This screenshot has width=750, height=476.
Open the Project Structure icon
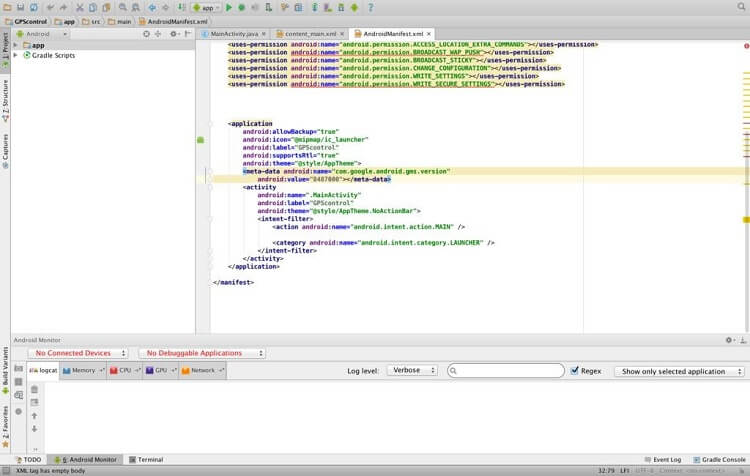pyautogui.click(x=298, y=7)
